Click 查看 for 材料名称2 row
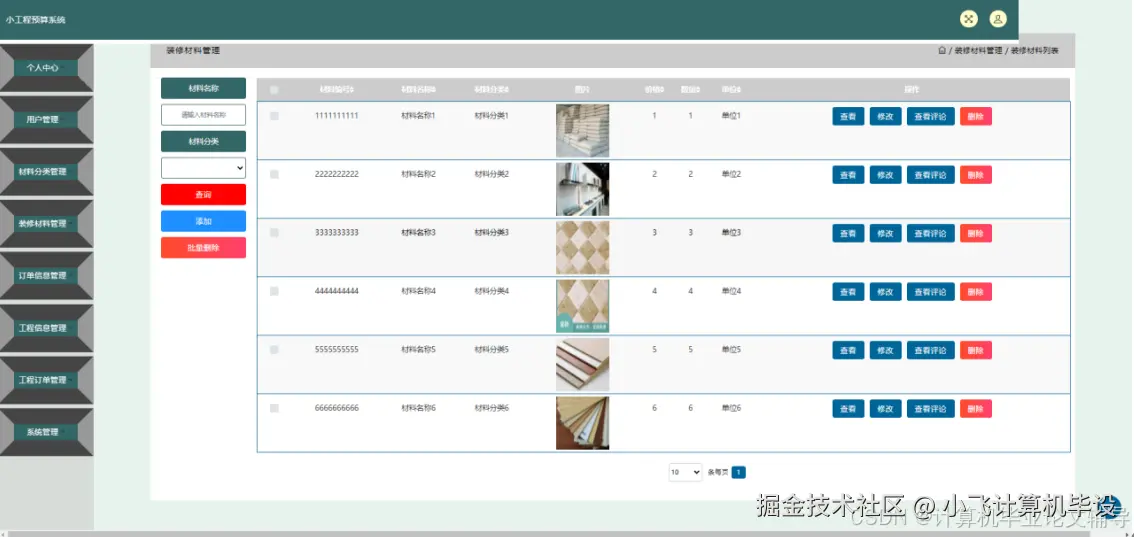Screen dimensions: 1134x537 tap(848, 175)
